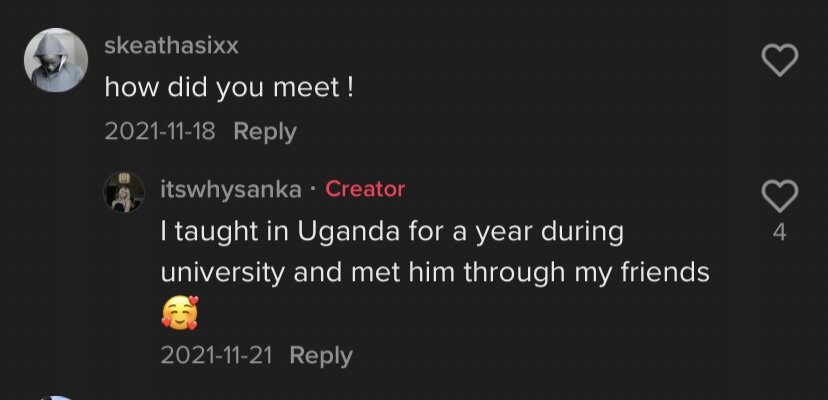Click the like count of 4
Screen dimensions: 828x400
pyautogui.click(x=779, y=233)
